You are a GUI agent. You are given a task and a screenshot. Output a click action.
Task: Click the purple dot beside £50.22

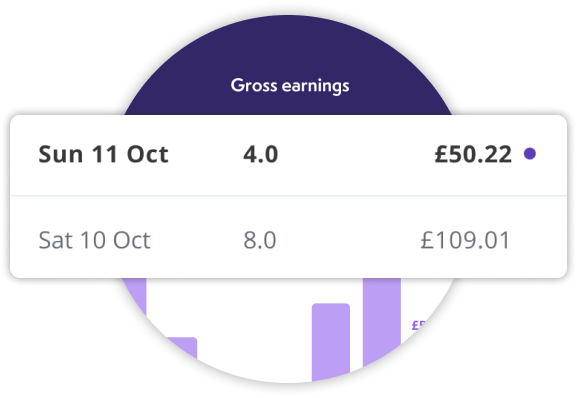click(530, 154)
